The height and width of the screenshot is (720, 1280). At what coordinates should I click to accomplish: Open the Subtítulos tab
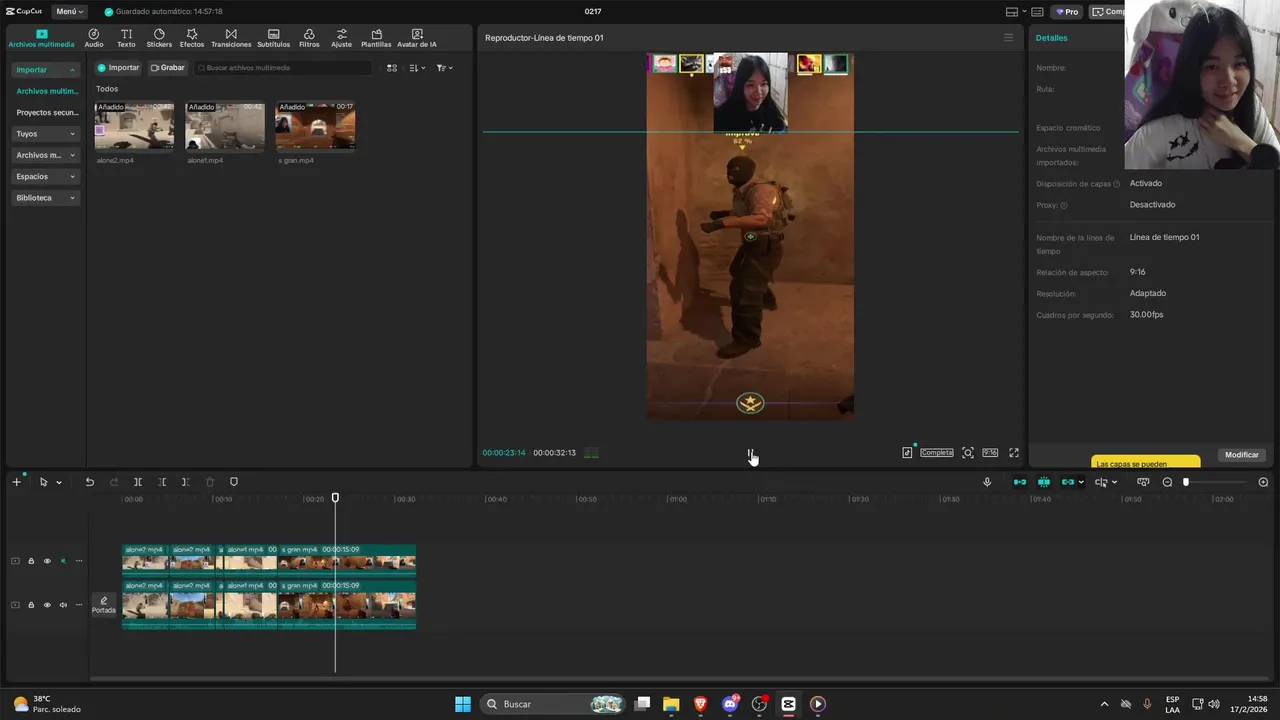tap(273, 38)
